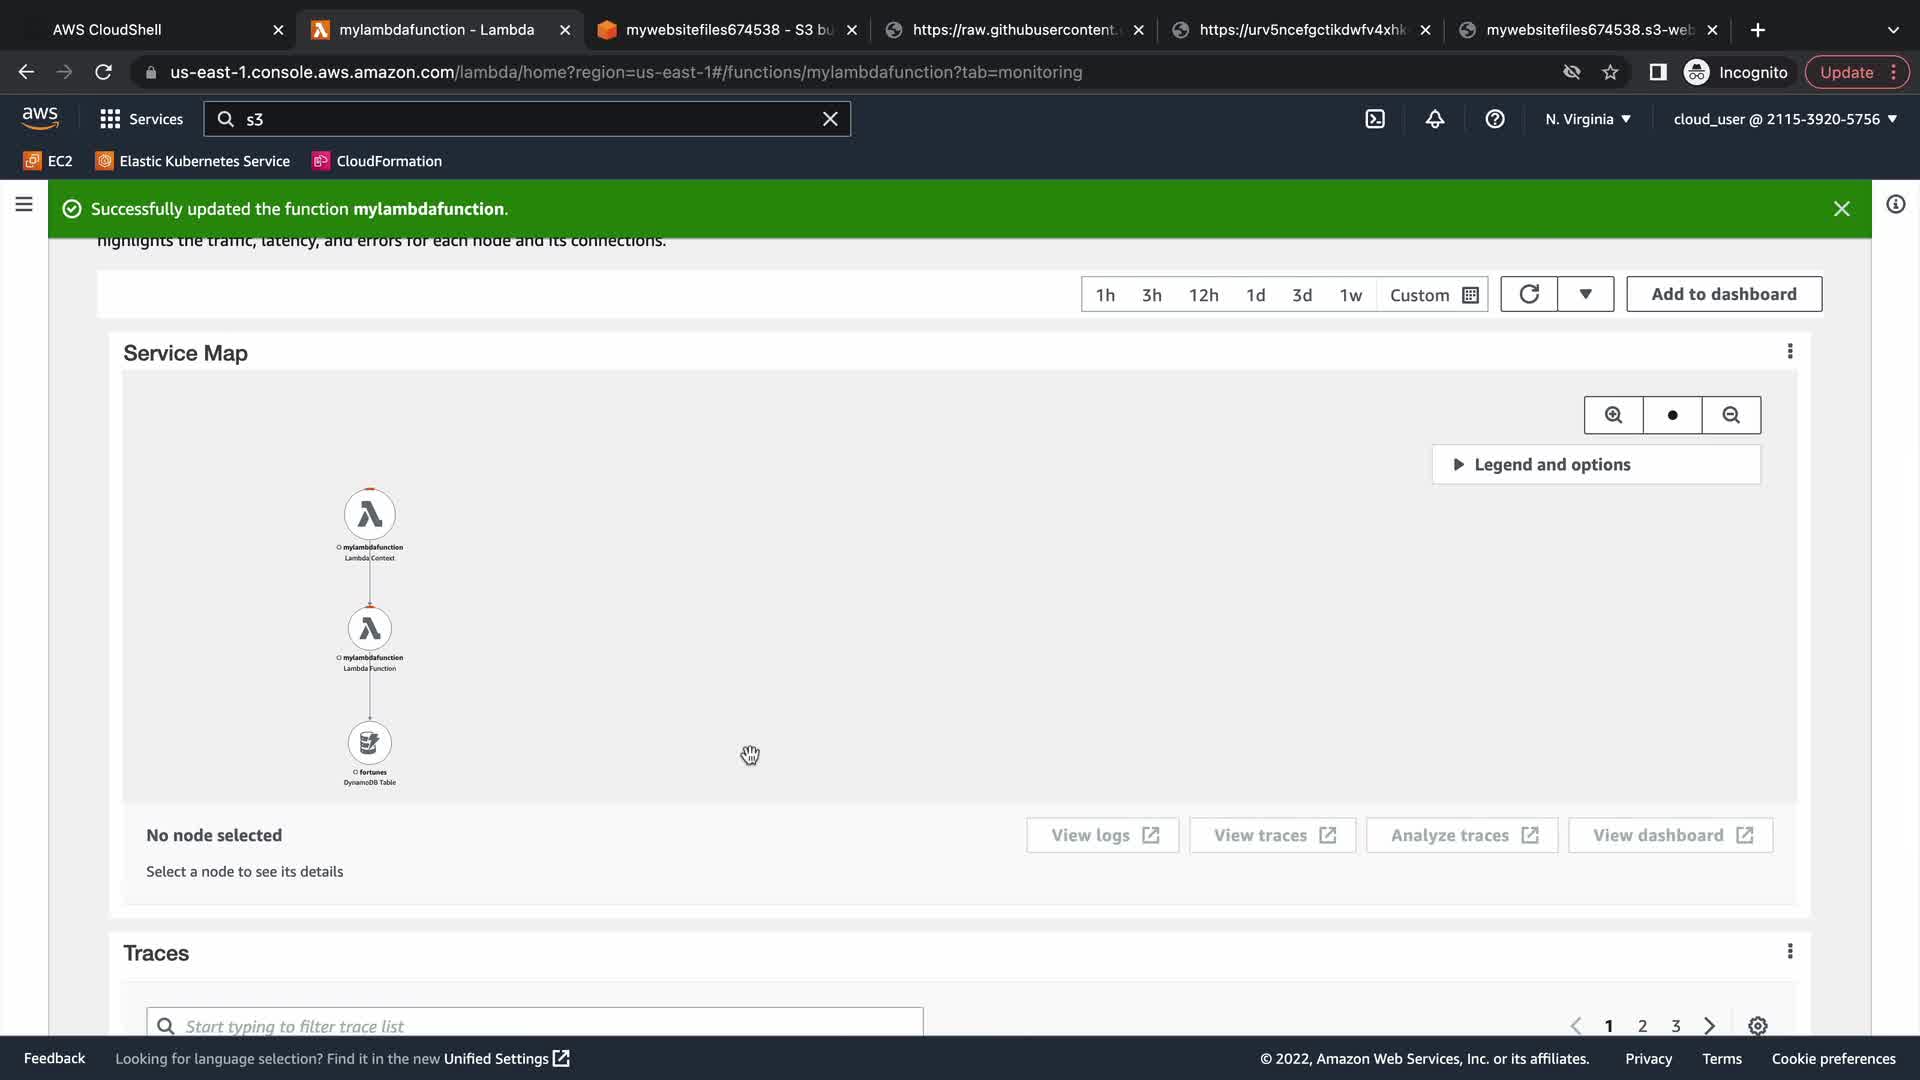
Task: Select the 3h time range
Action: coord(1151,295)
